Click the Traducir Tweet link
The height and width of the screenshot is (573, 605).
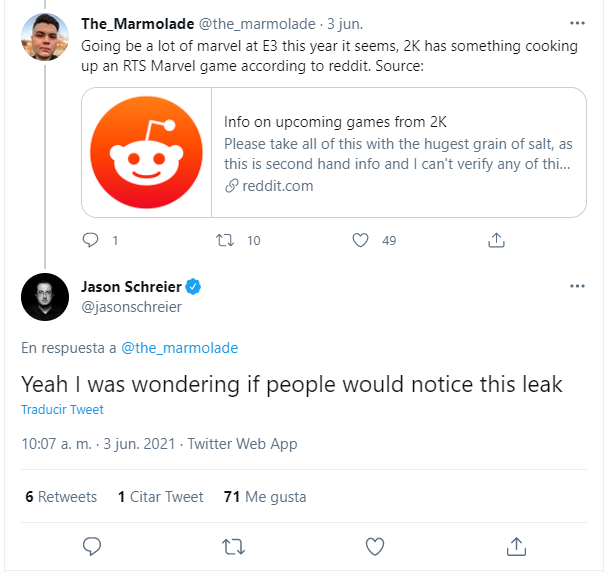62,410
